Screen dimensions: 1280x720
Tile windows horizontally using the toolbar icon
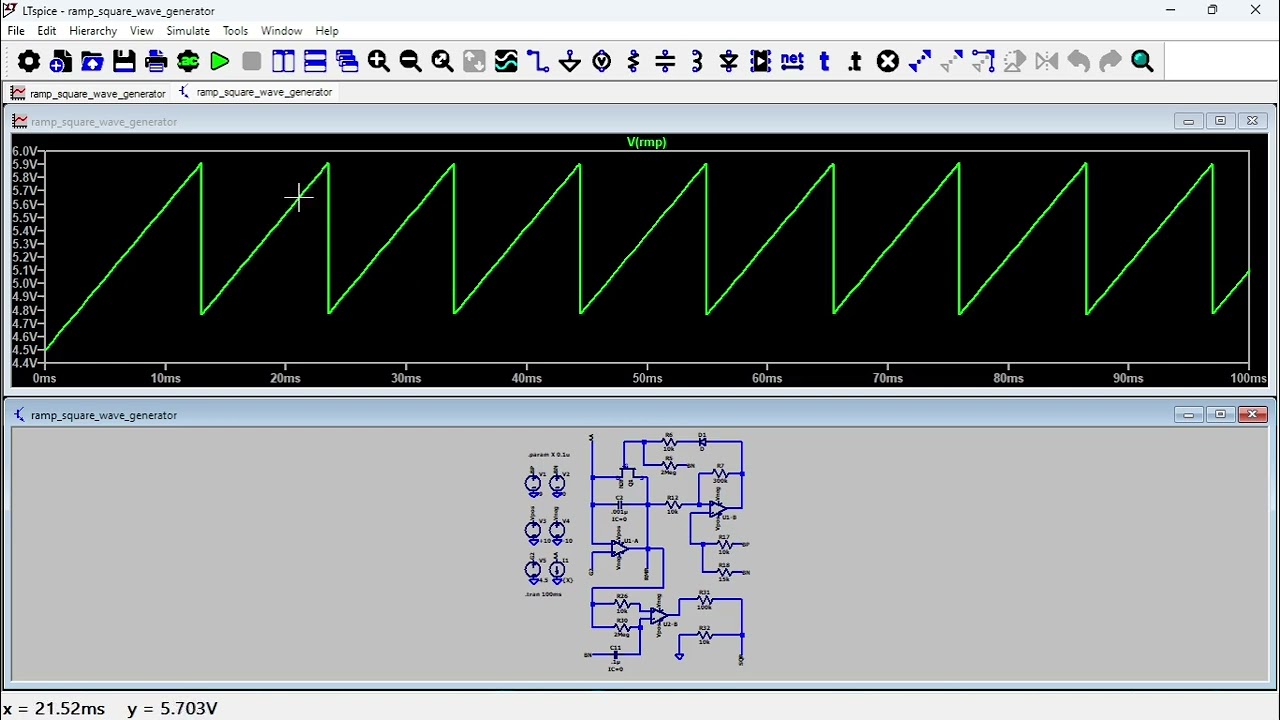[x=316, y=62]
